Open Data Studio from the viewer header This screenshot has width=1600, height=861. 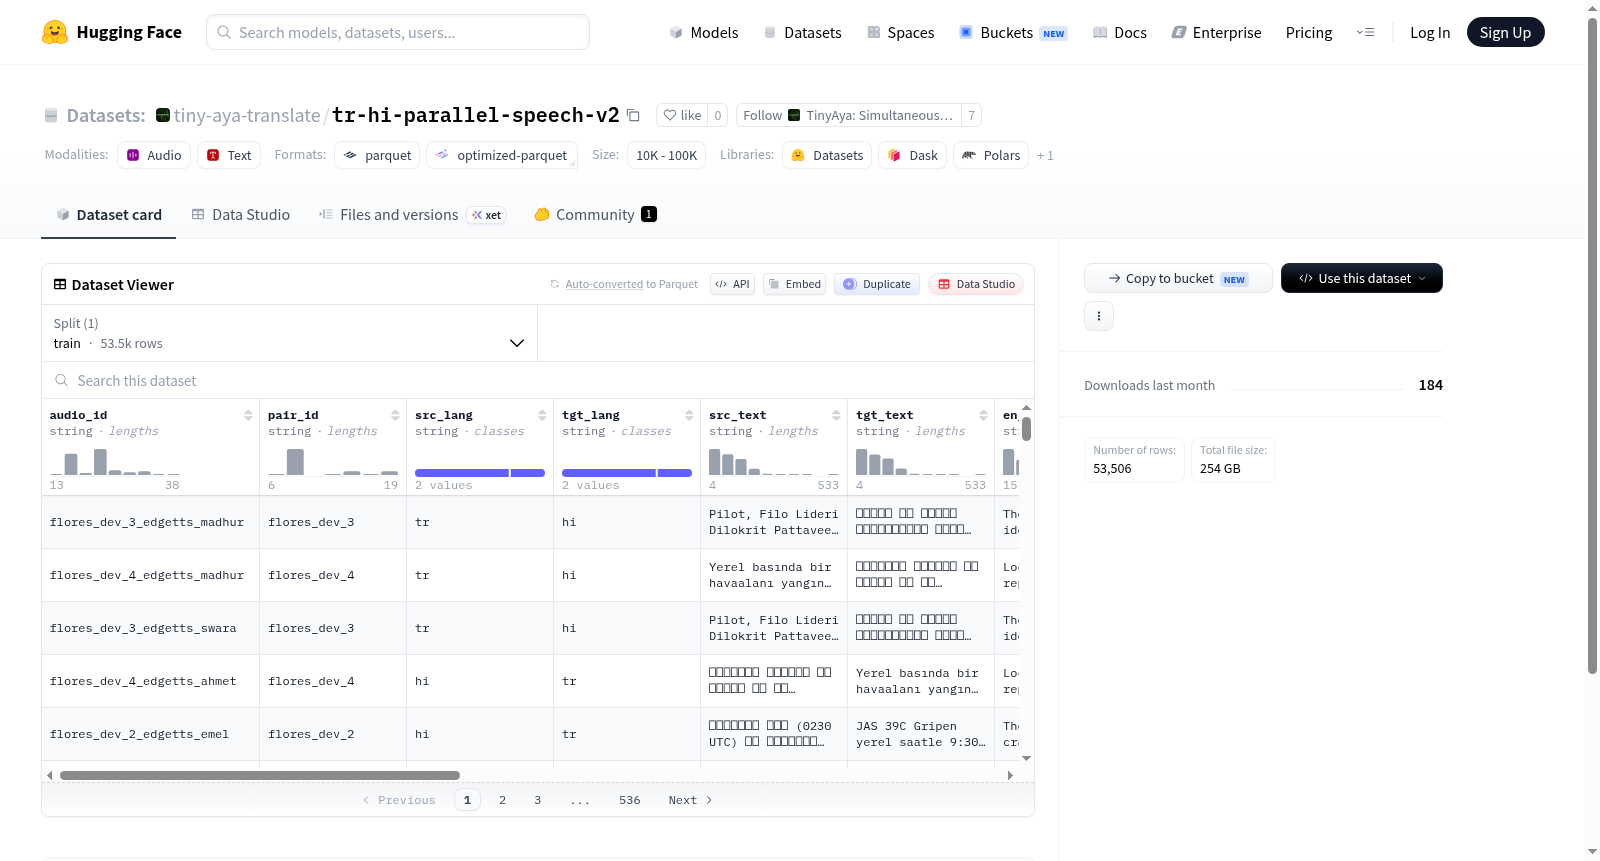976,284
